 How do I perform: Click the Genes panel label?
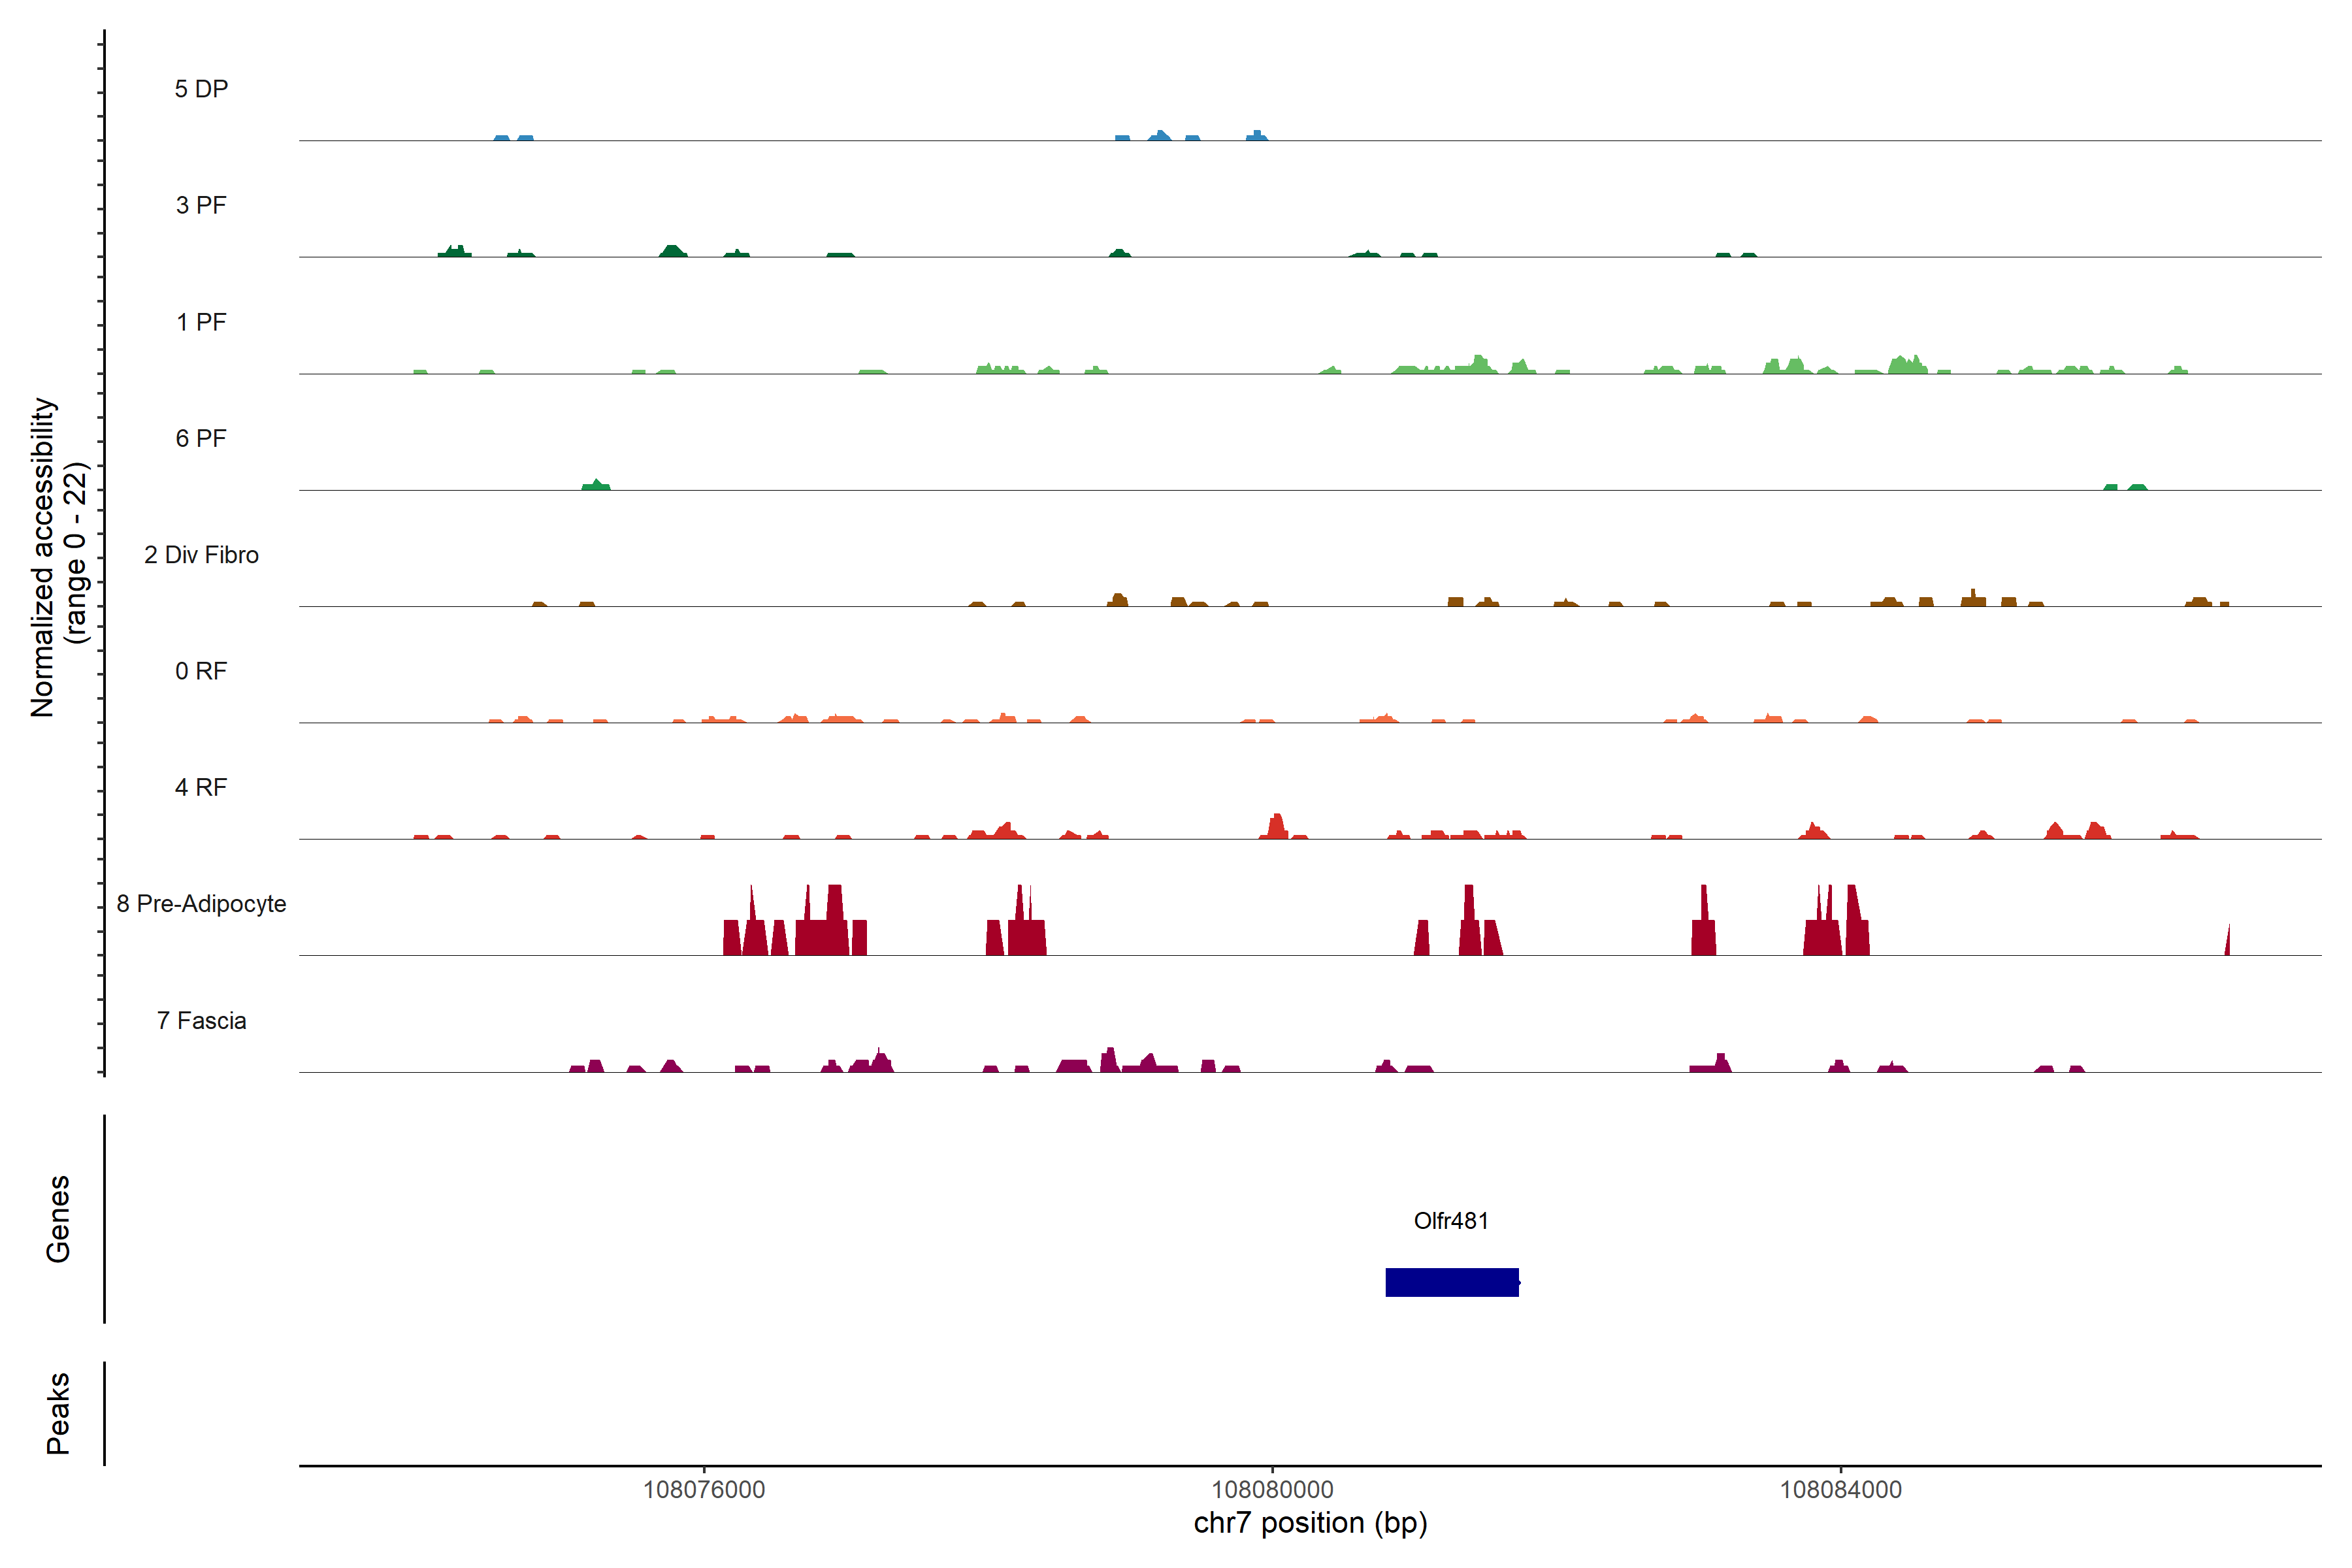[58, 1218]
